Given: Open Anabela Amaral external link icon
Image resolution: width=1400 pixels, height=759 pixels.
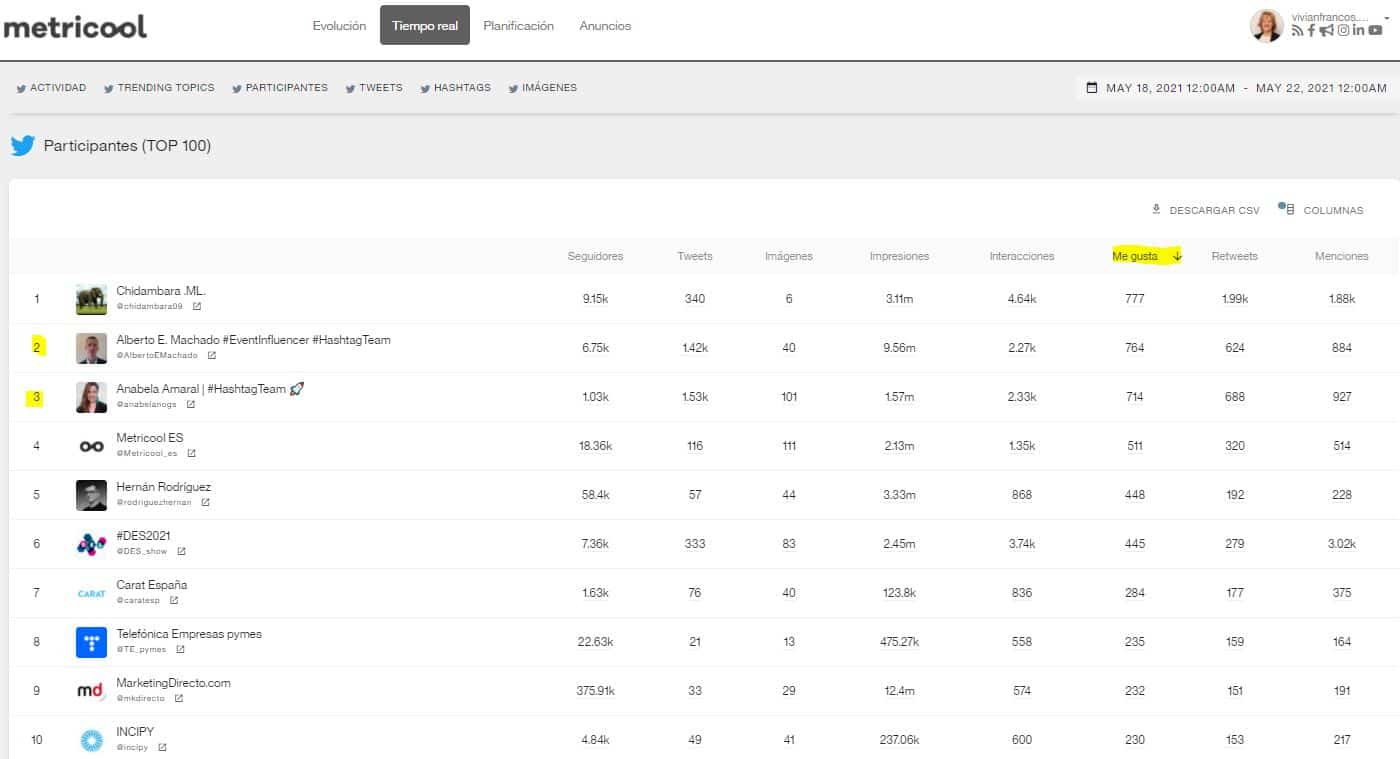Looking at the screenshot, I should pyautogui.click(x=190, y=405).
